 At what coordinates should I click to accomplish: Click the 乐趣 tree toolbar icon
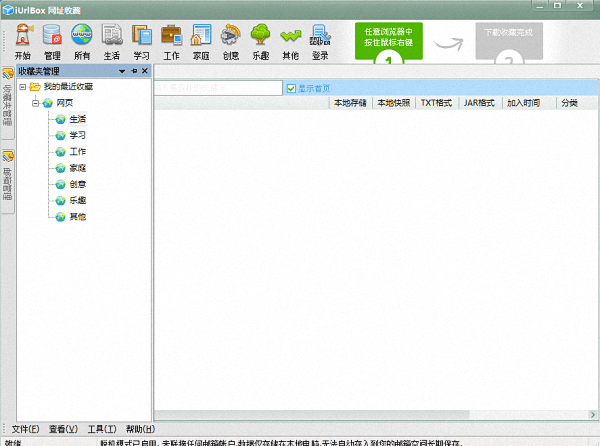pos(260,41)
